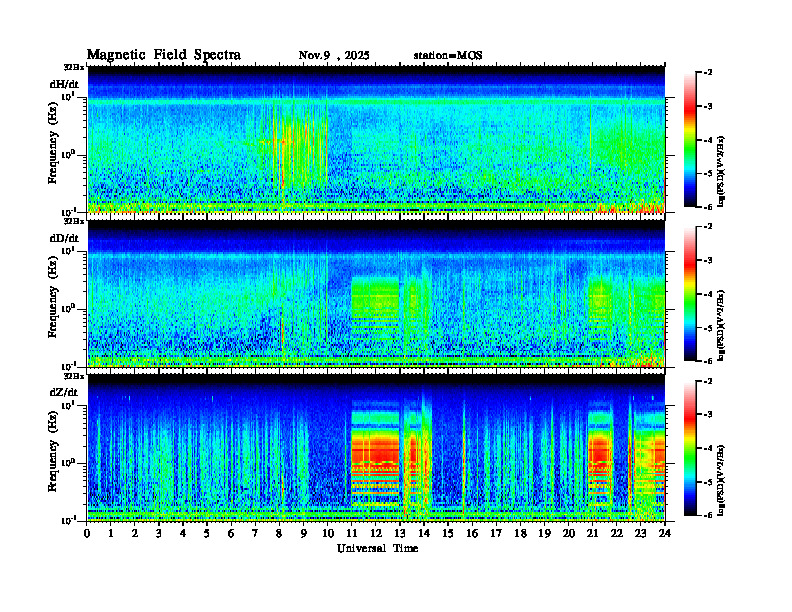
Task: Click Universal Time axis tick "15"
Action: click(448, 534)
